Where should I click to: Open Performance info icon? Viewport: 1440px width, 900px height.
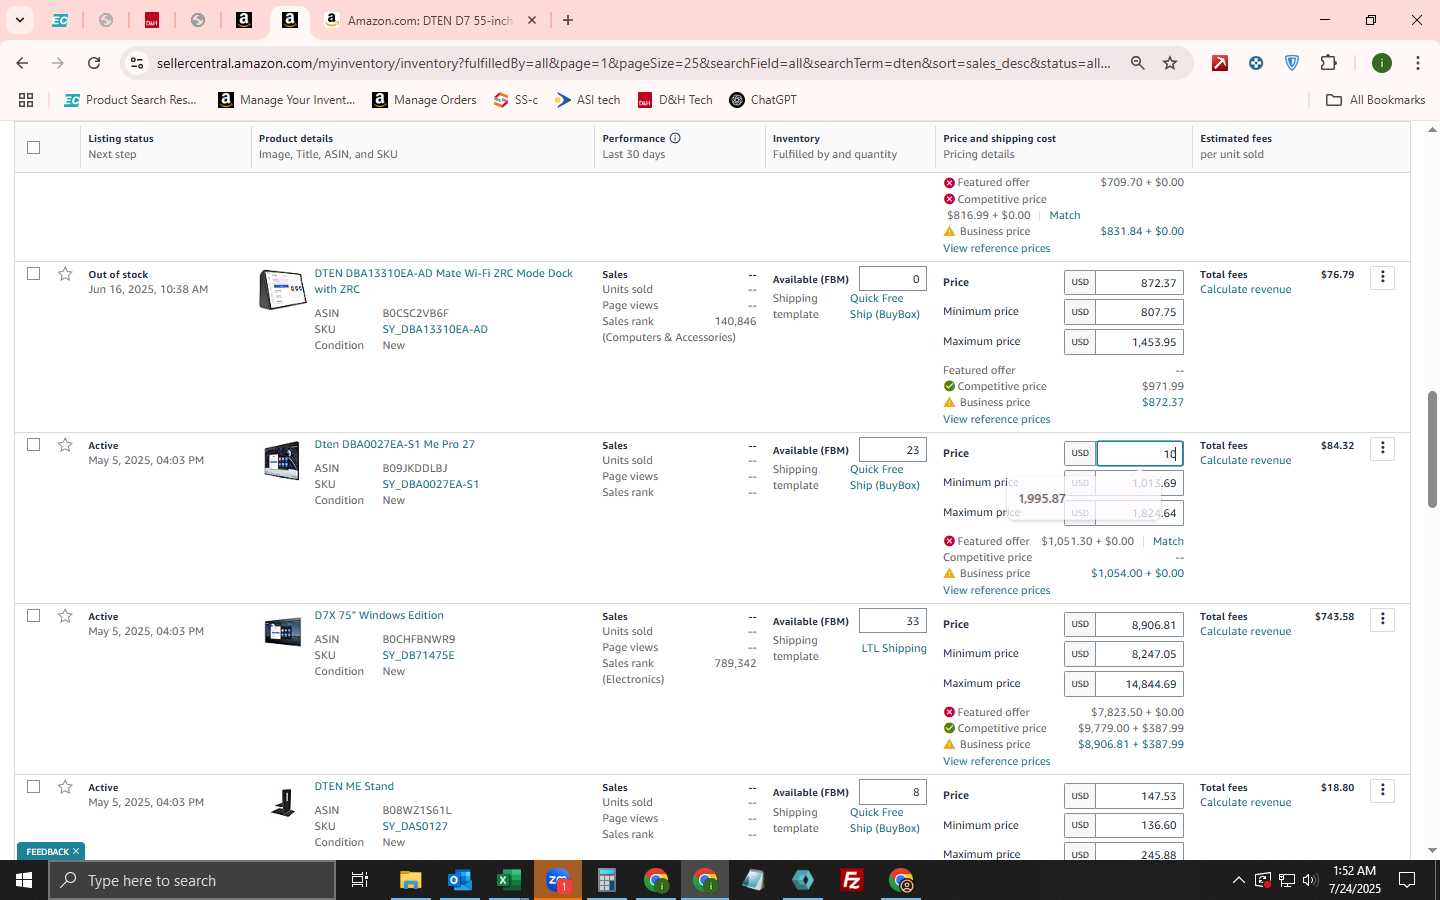tap(675, 138)
